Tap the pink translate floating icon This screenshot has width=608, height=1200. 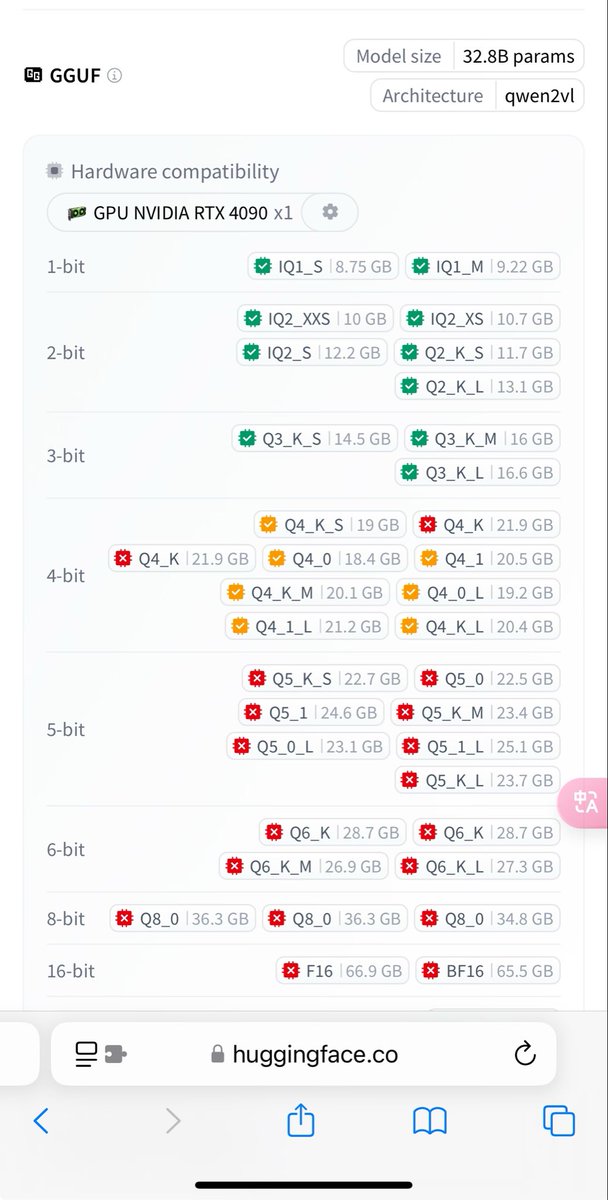click(585, 801)
